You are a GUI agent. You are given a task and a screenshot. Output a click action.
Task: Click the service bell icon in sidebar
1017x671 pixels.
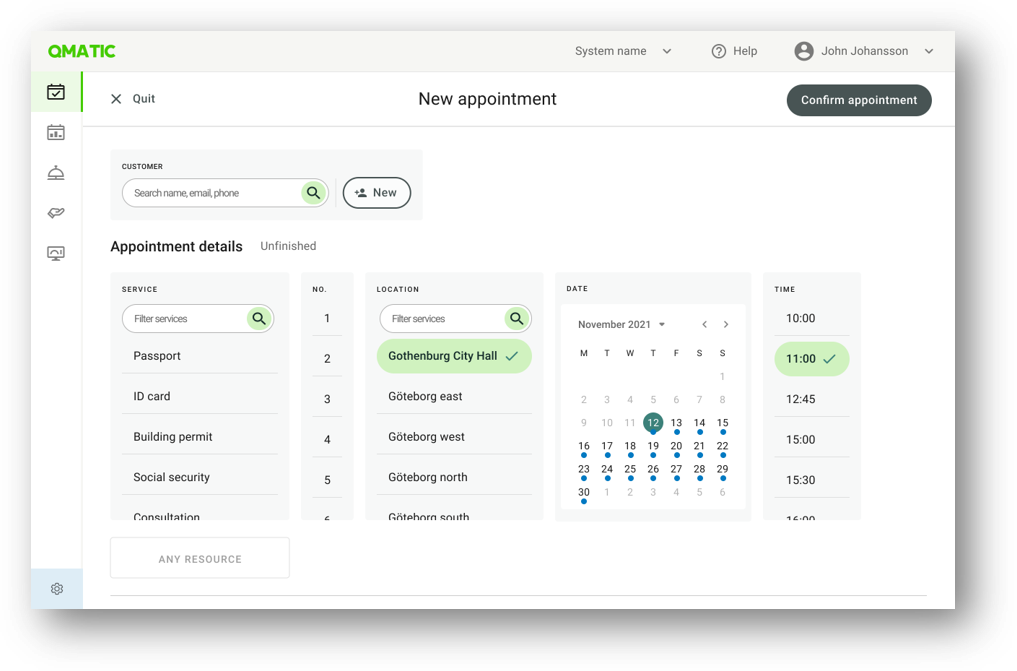(54, 172)
